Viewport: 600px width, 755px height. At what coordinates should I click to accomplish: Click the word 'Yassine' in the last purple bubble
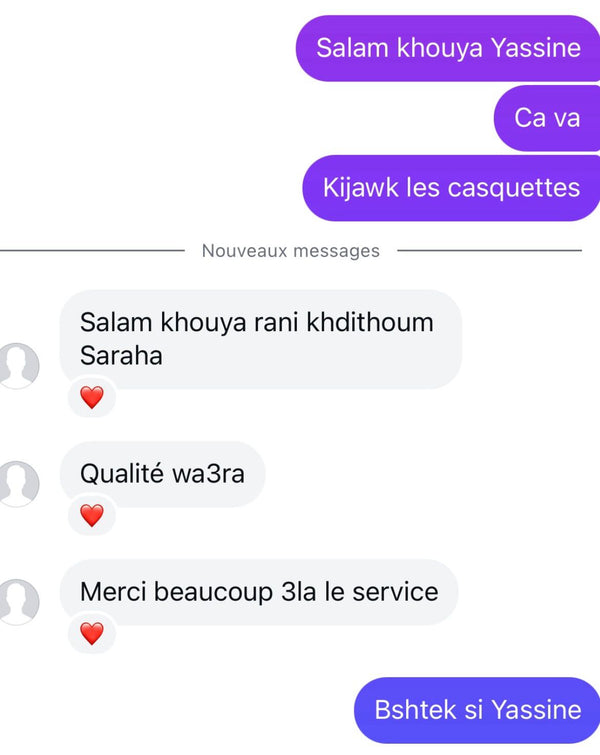(536, 710)
